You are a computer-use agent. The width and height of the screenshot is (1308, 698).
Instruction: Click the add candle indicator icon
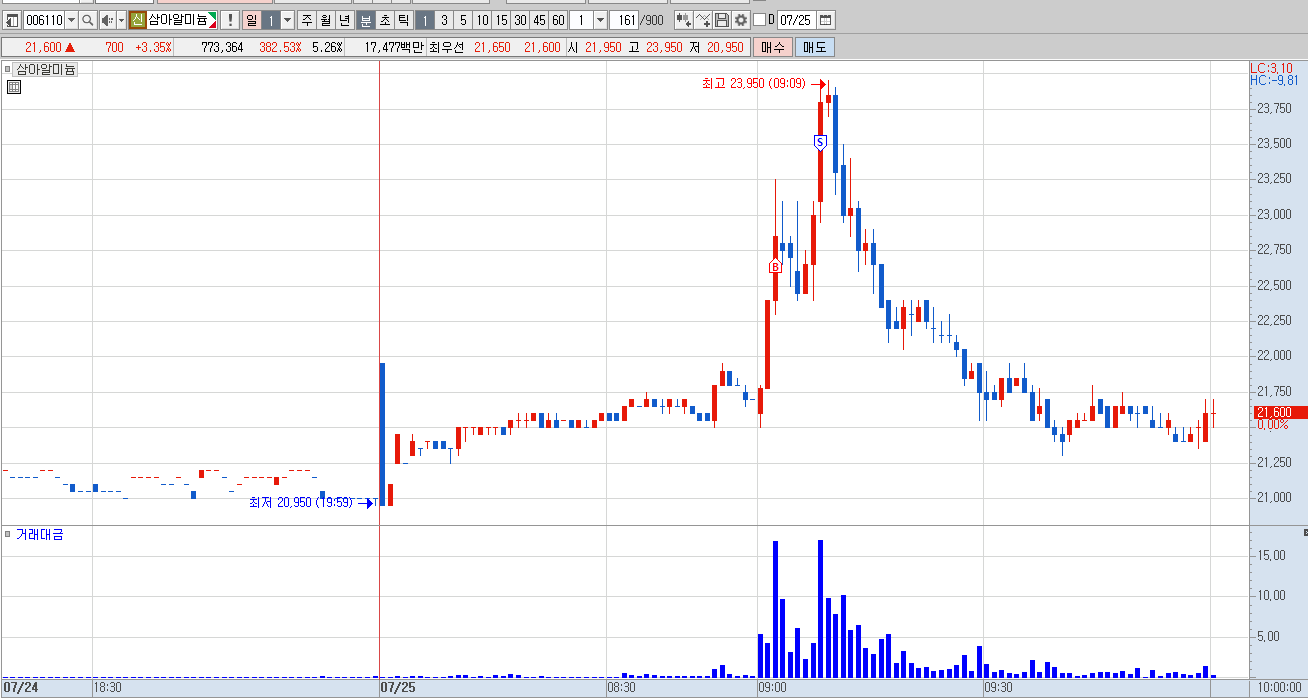[684, 20]
